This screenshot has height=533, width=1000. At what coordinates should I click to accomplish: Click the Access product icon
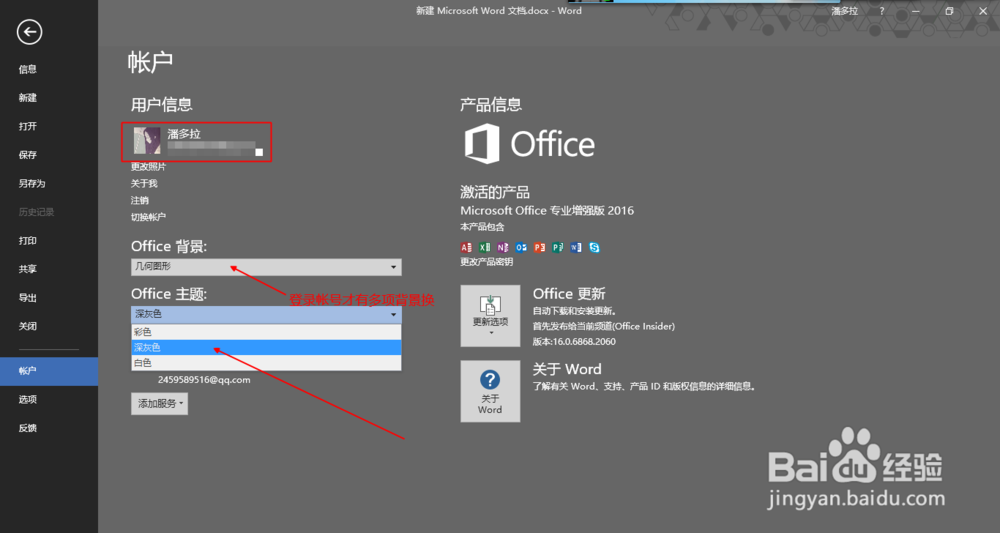(x=466, y=247)
